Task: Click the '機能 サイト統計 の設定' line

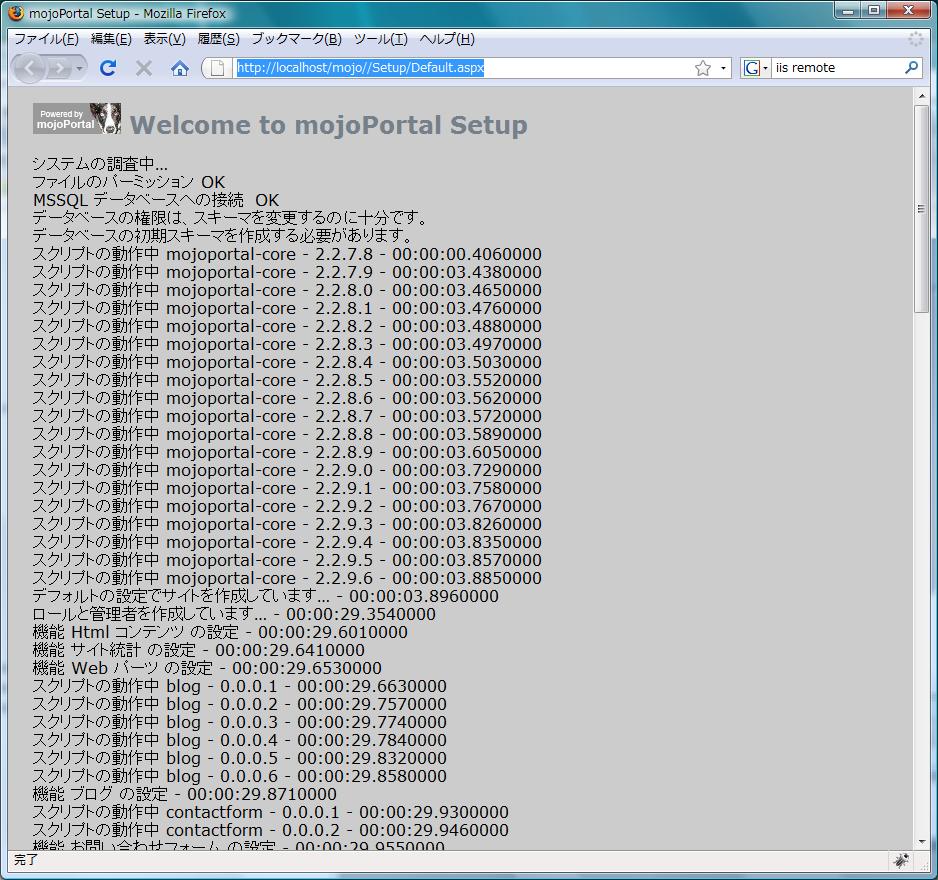Action: (199, 650)
